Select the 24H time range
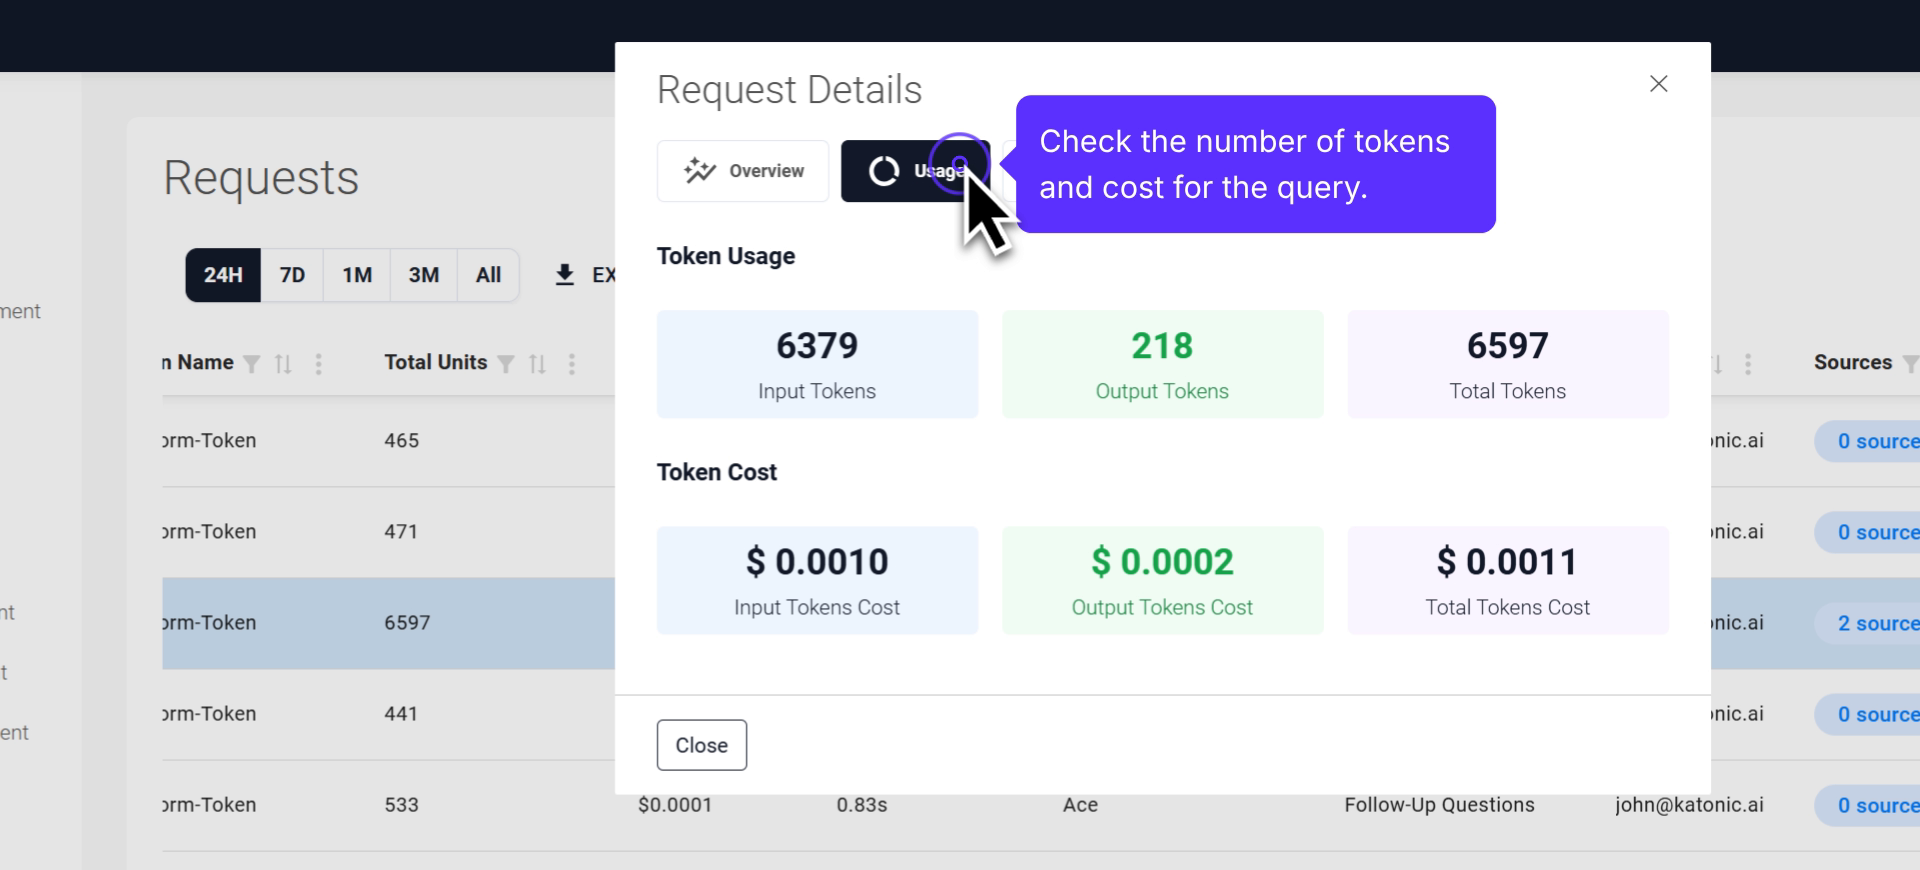Viewport: 1920px width, 870px height. pos(223,275)
